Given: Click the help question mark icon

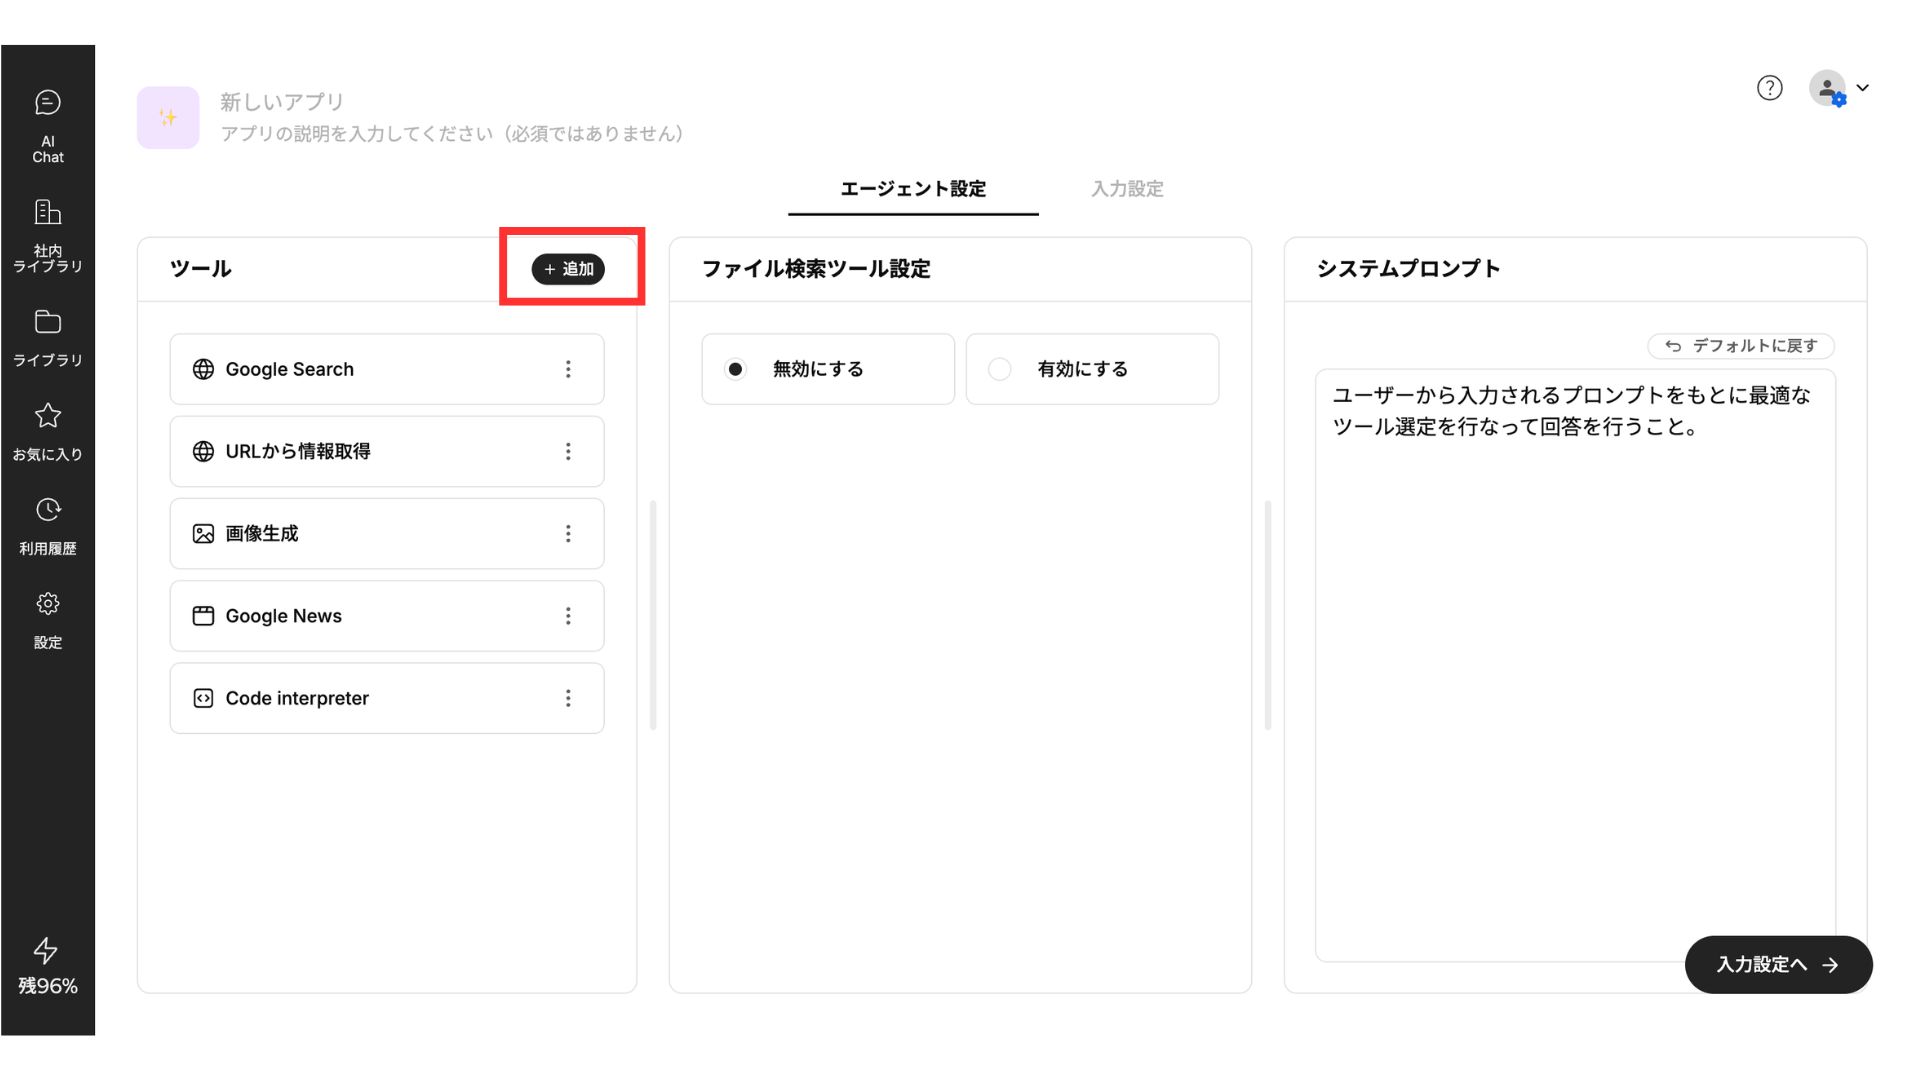Looking at the screenshot, I should click(x=1769, y=88).
